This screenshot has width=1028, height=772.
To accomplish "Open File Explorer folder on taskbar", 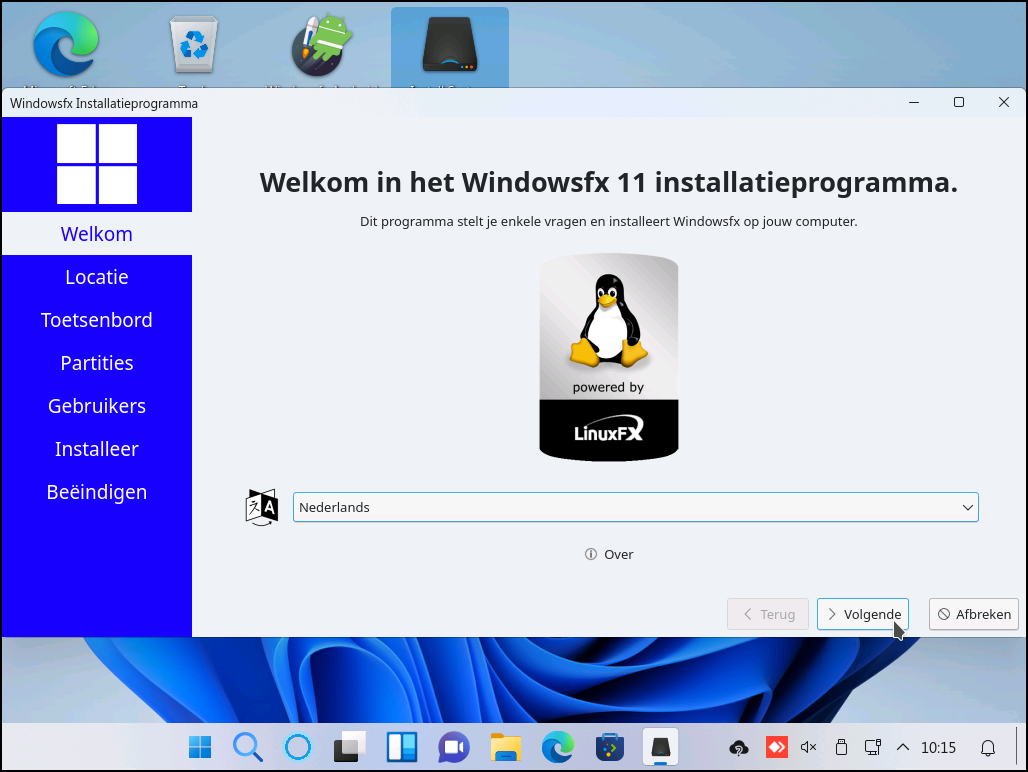I will [505, 747].
